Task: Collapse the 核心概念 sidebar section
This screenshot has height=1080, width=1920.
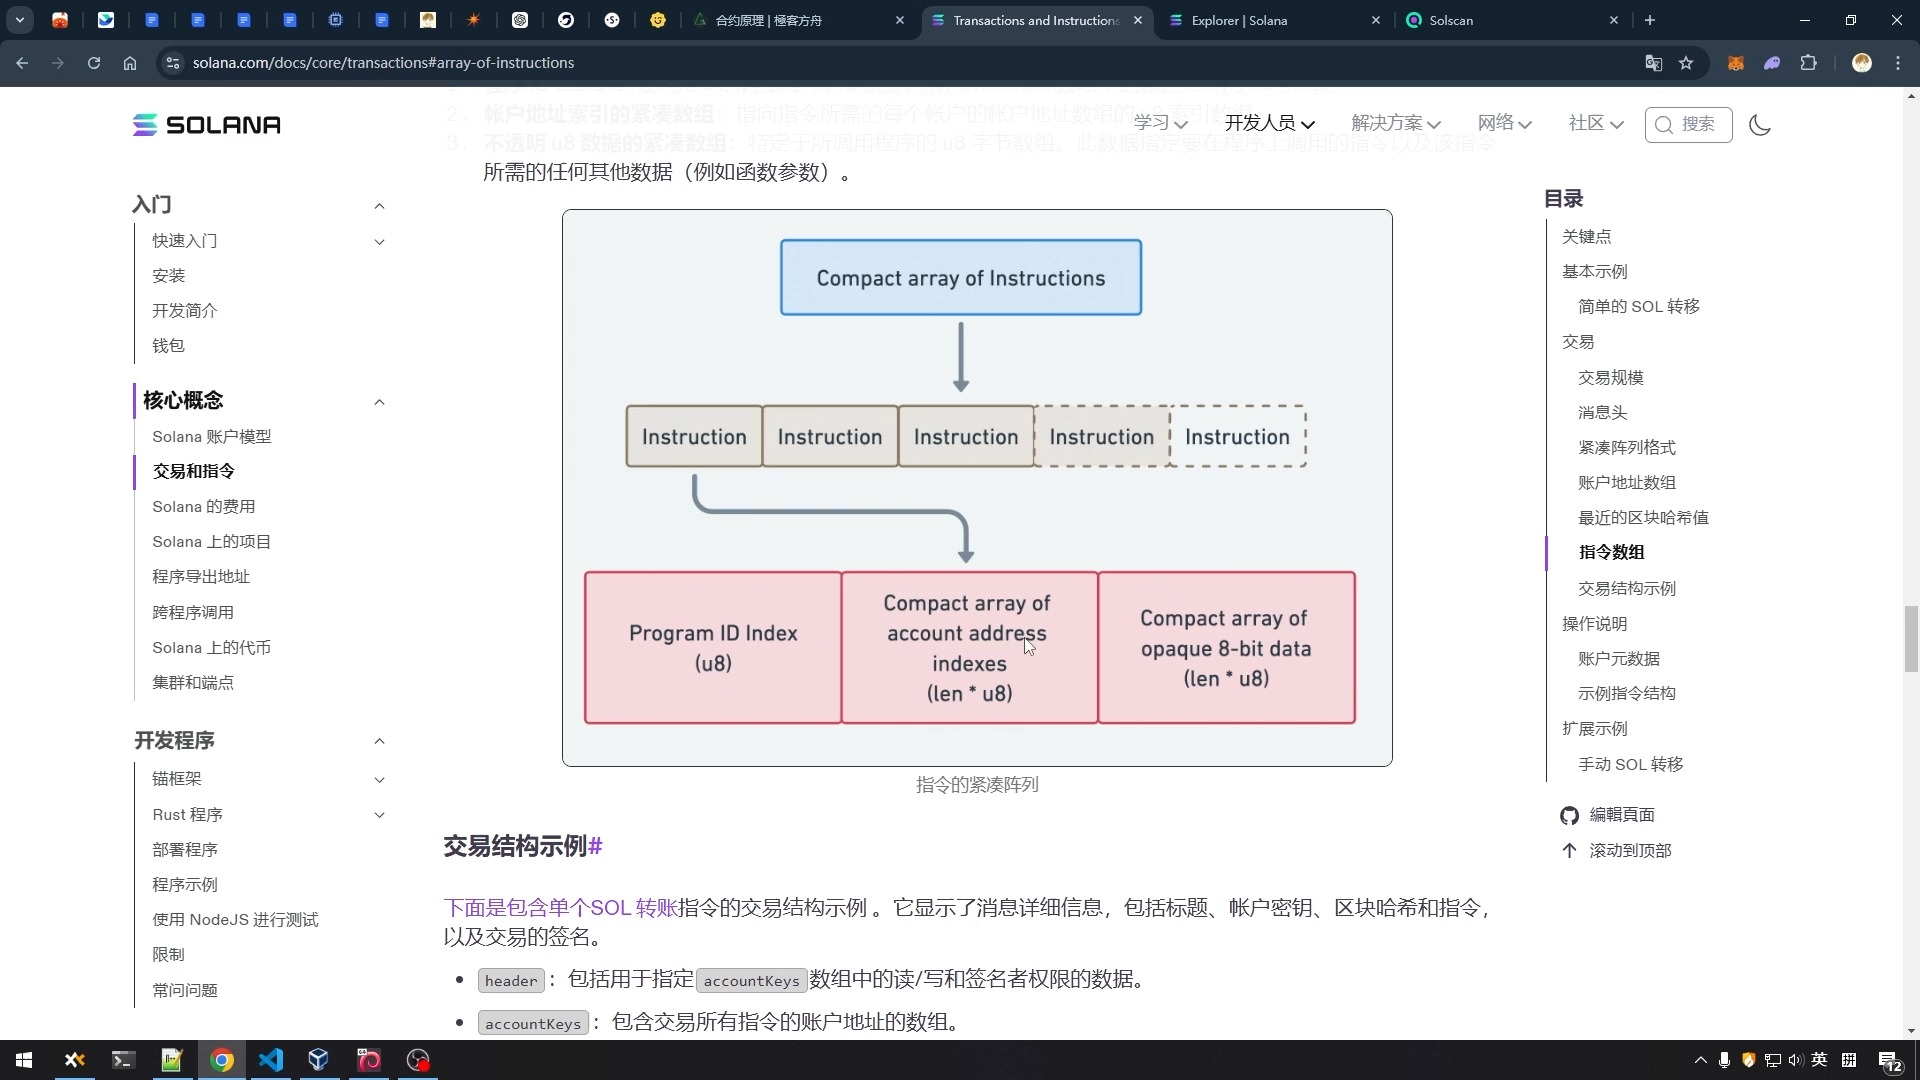Action: pos(379,402)
